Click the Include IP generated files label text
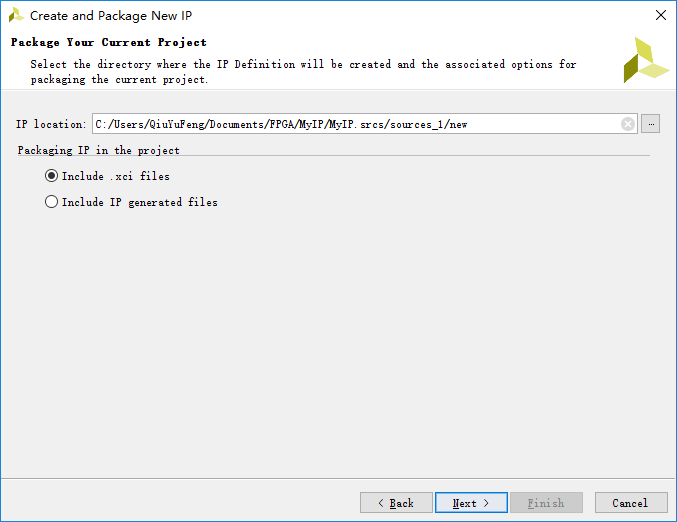Screen dimensions: 677x522 point(139,202)
